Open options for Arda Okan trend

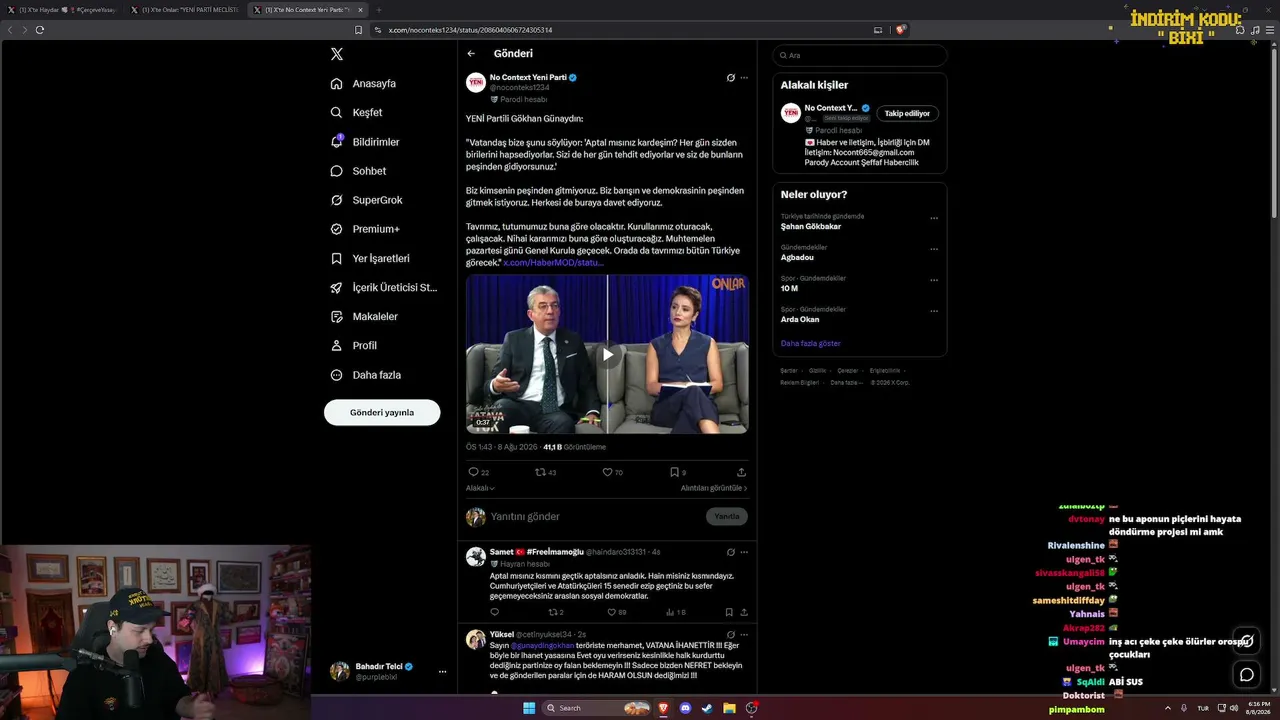coord(934,311)
